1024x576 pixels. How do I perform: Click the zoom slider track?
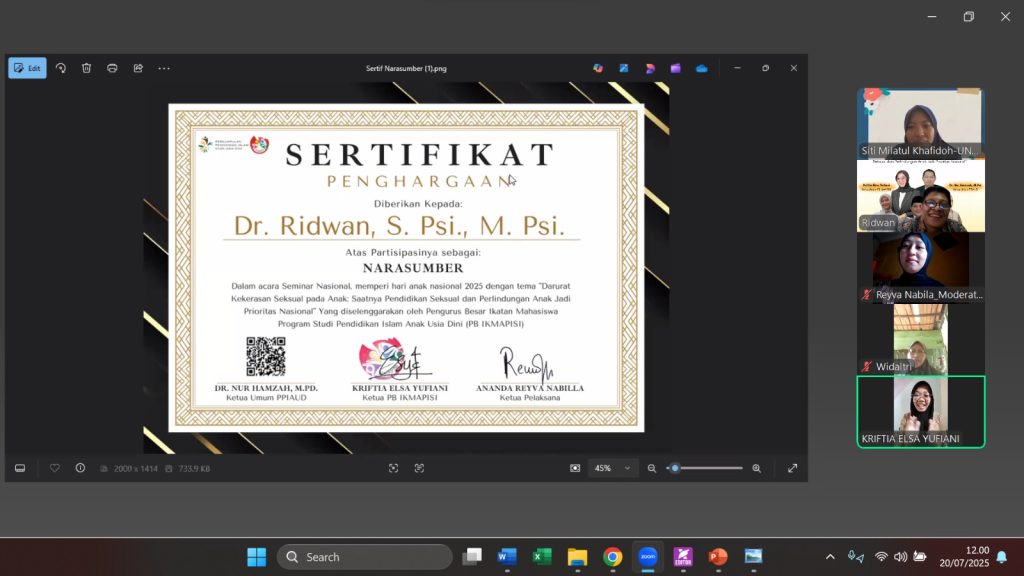tap(710, 468)
